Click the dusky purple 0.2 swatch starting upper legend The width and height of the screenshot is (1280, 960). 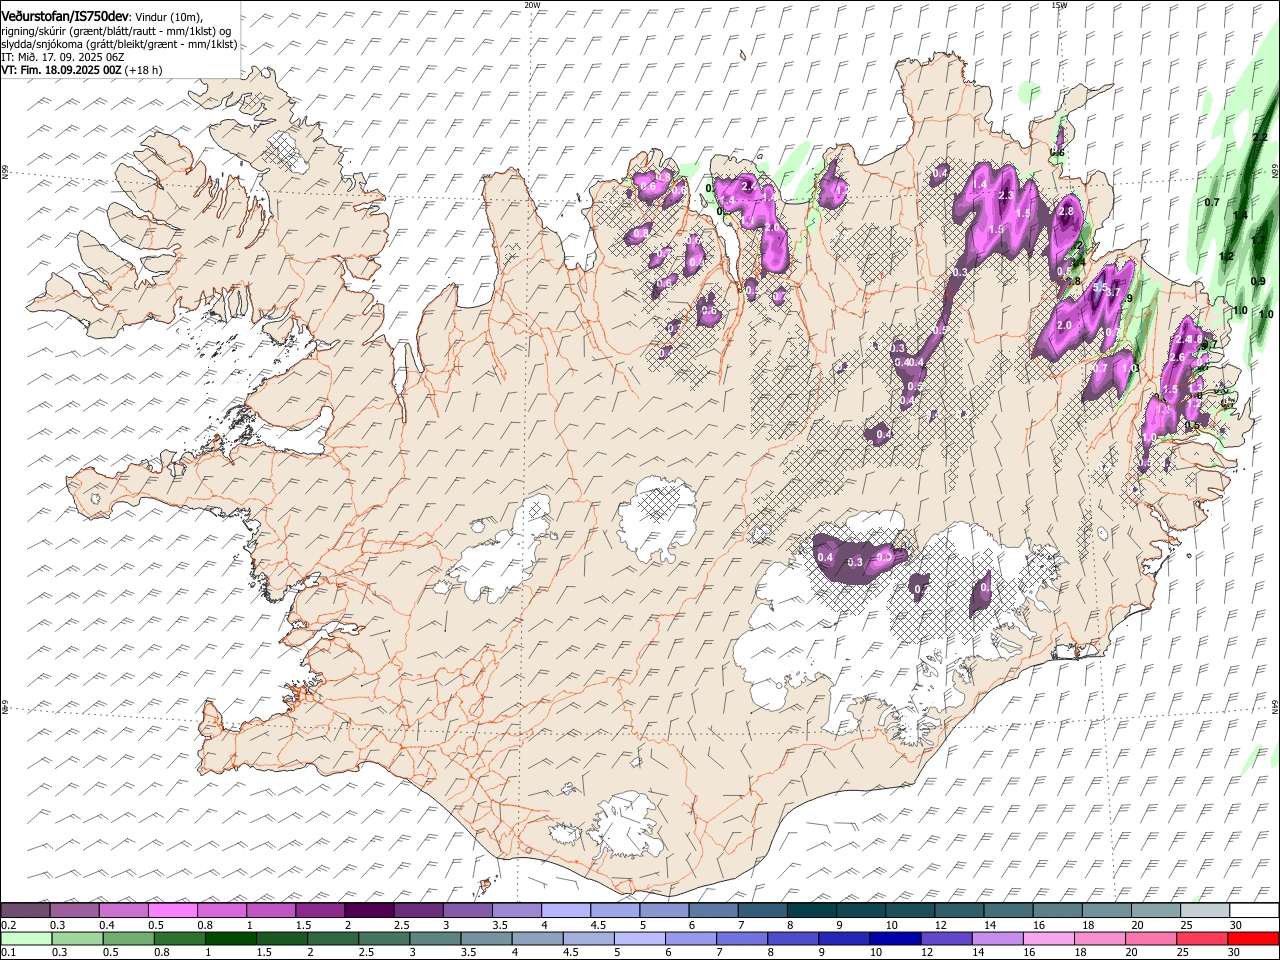pyautogui.click(x=25, y=911)
